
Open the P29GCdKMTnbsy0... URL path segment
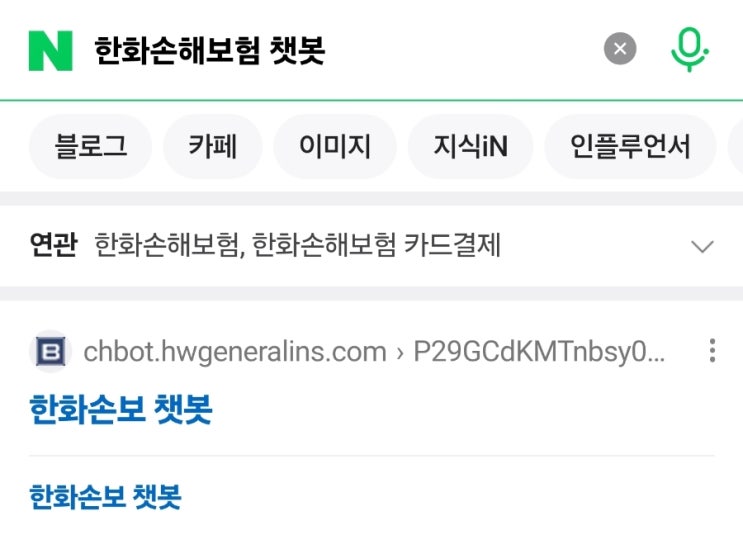pyautogui.click(x=539, y=352)
